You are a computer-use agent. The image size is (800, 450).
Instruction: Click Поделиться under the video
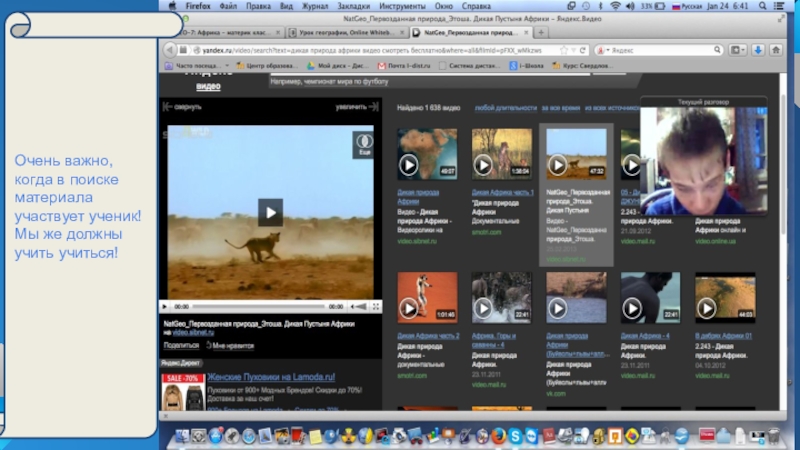181,345
